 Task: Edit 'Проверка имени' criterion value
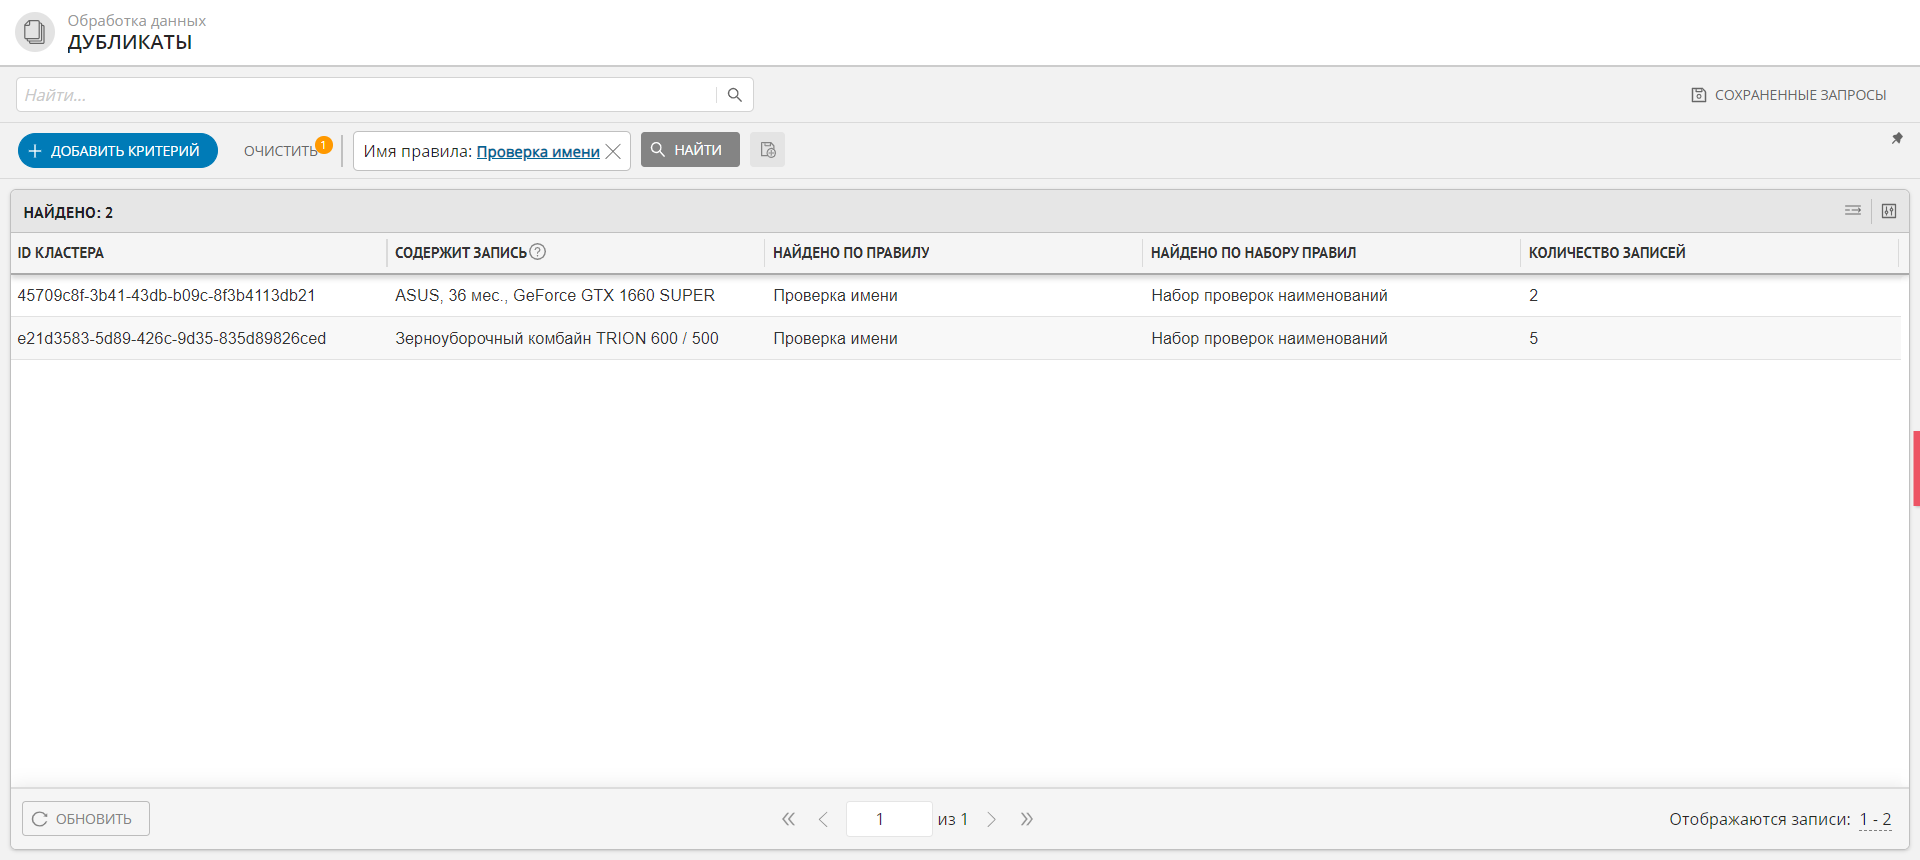[538, 152]
